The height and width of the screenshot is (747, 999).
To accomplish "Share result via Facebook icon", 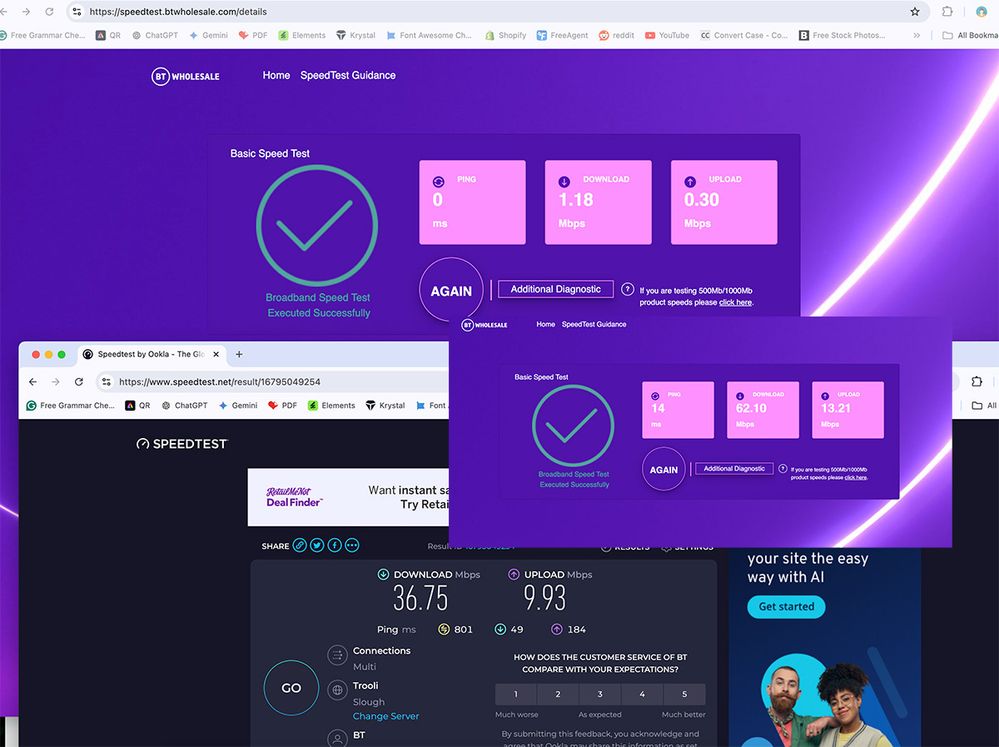I will pyautogui.click(x=334, y=545).
